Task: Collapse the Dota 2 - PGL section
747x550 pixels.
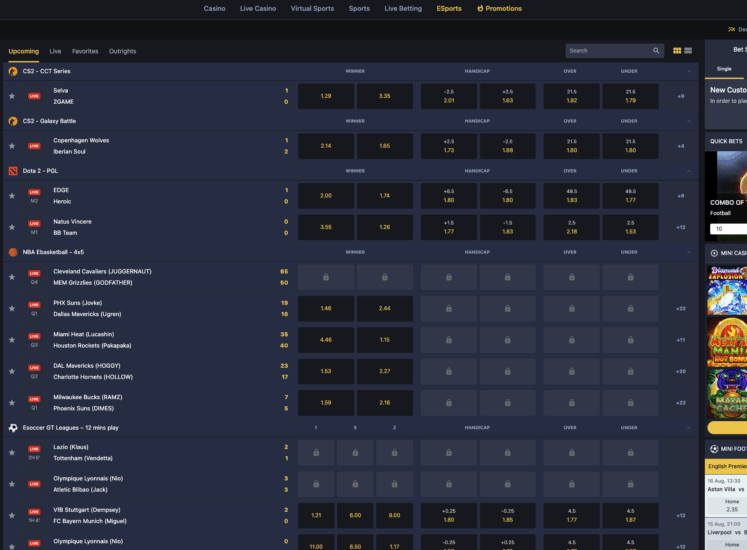Action: click(x=689, y=171)
